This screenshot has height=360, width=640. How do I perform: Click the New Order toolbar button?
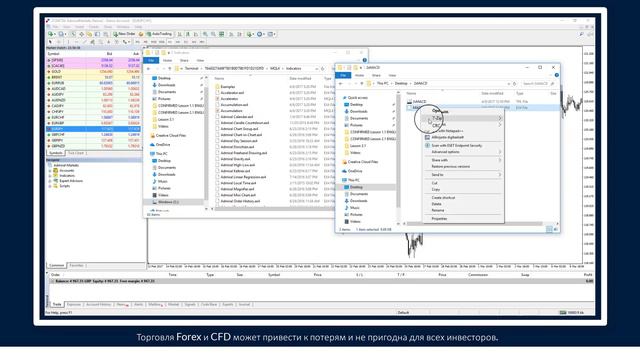[x=124, y=34]
